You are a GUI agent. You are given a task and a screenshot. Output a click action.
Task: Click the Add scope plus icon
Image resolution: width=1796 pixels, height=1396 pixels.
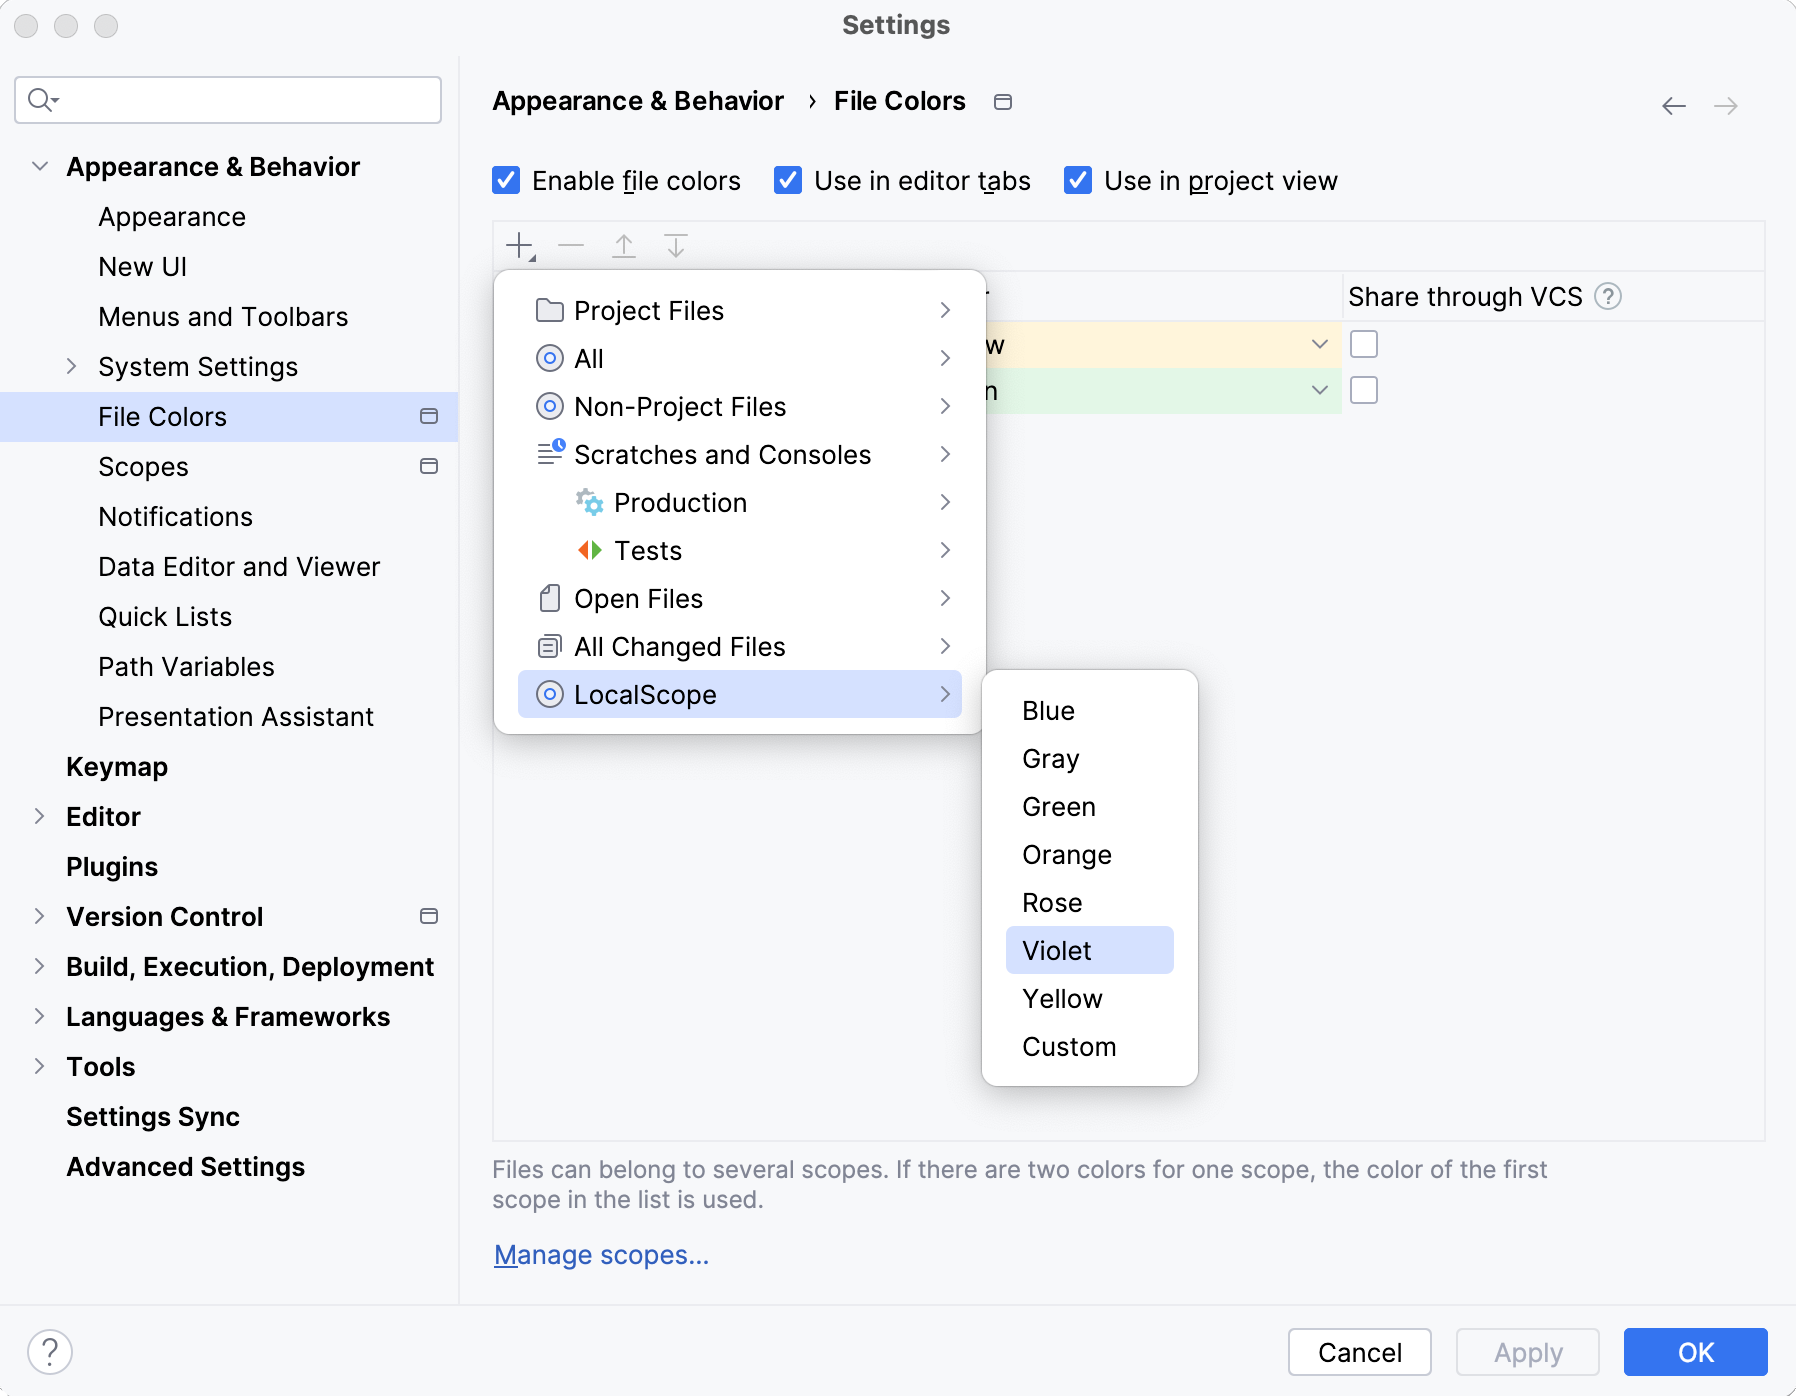click(520, 246)
